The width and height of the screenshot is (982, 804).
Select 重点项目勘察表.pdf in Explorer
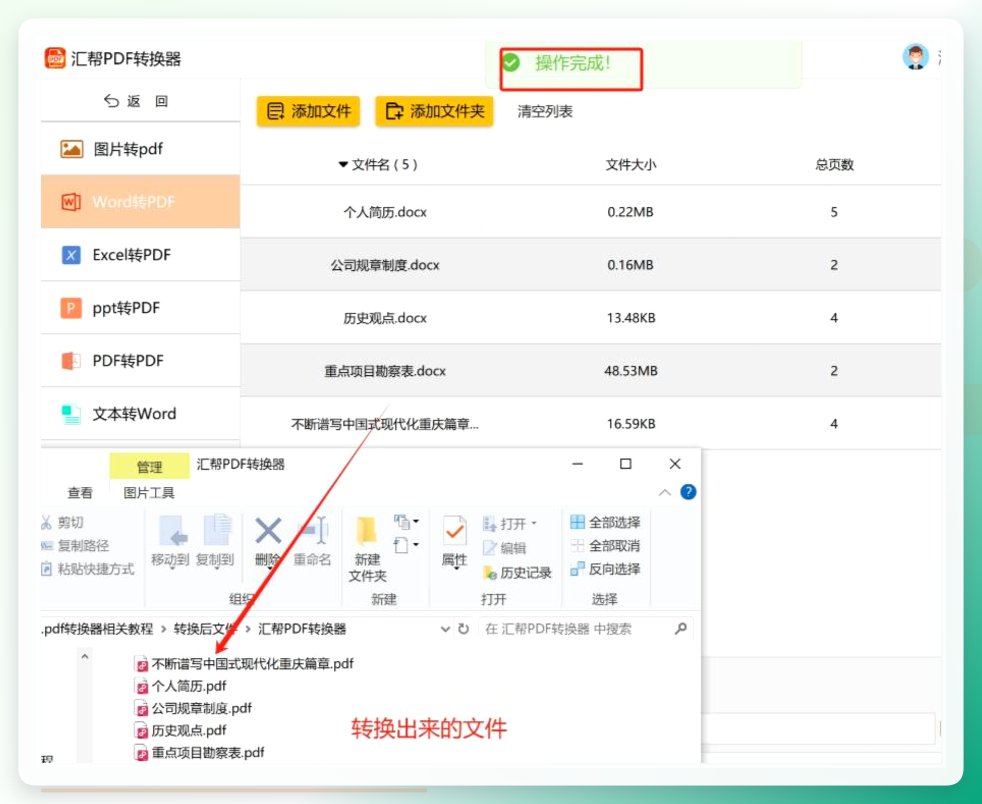coord(199,753)
